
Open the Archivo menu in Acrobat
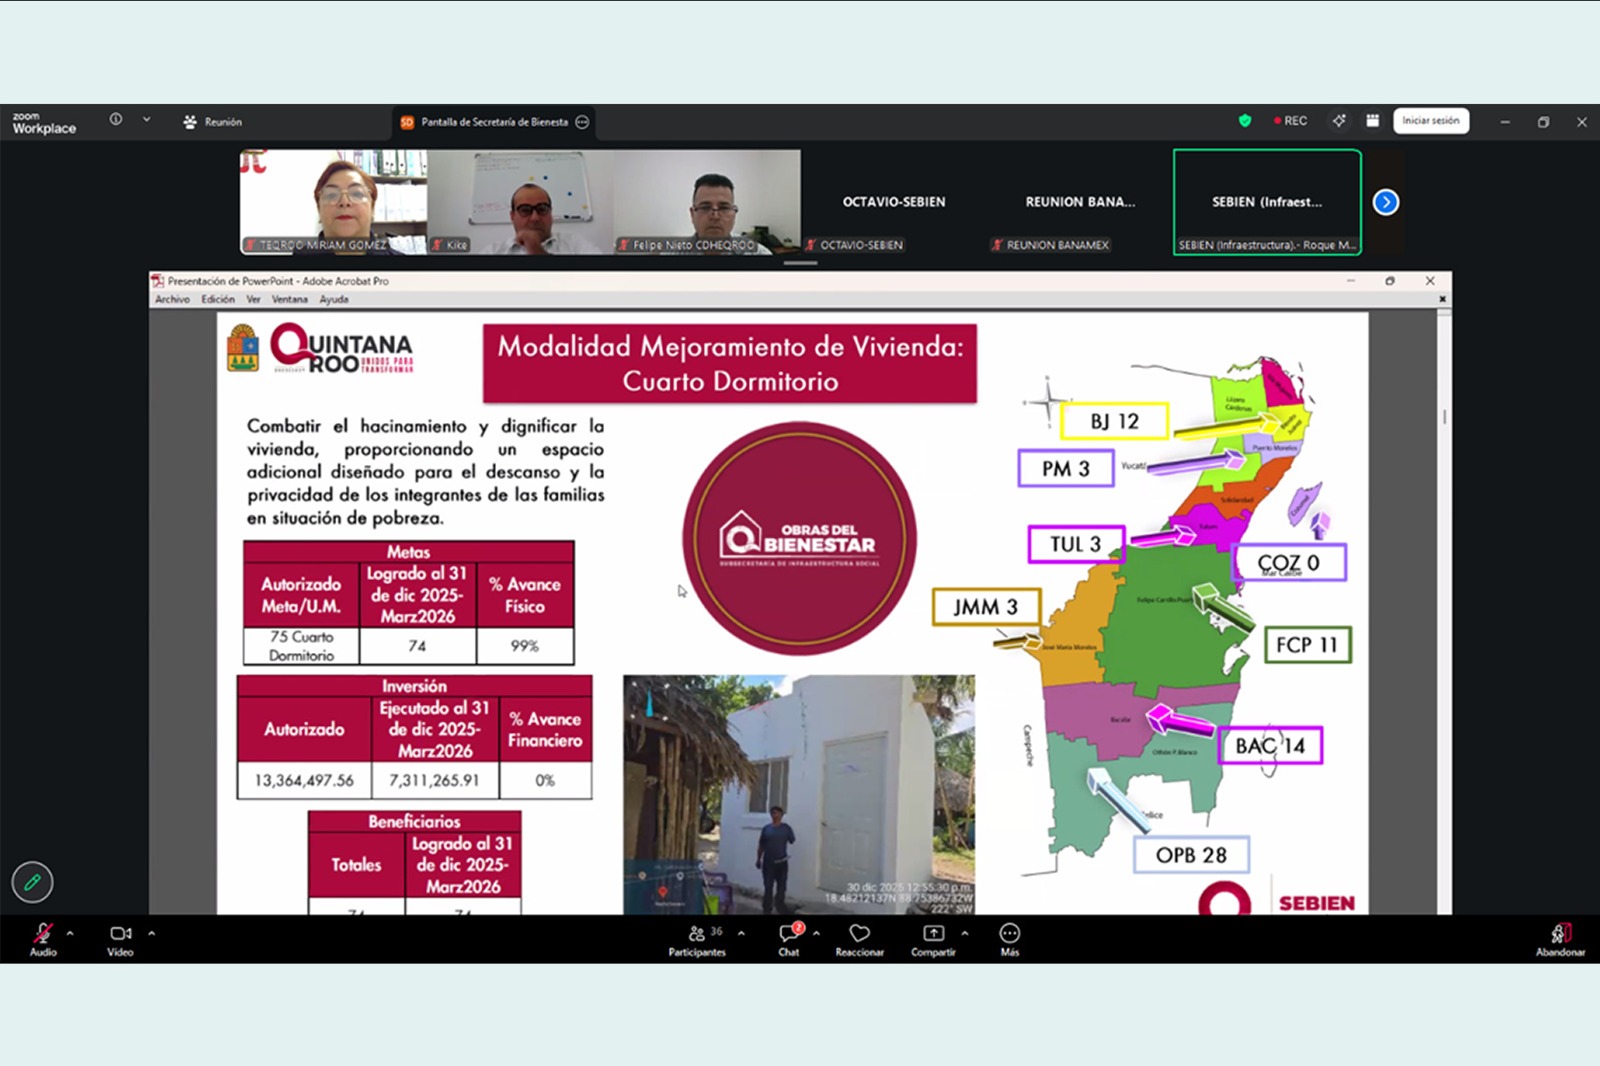point(172,299)
